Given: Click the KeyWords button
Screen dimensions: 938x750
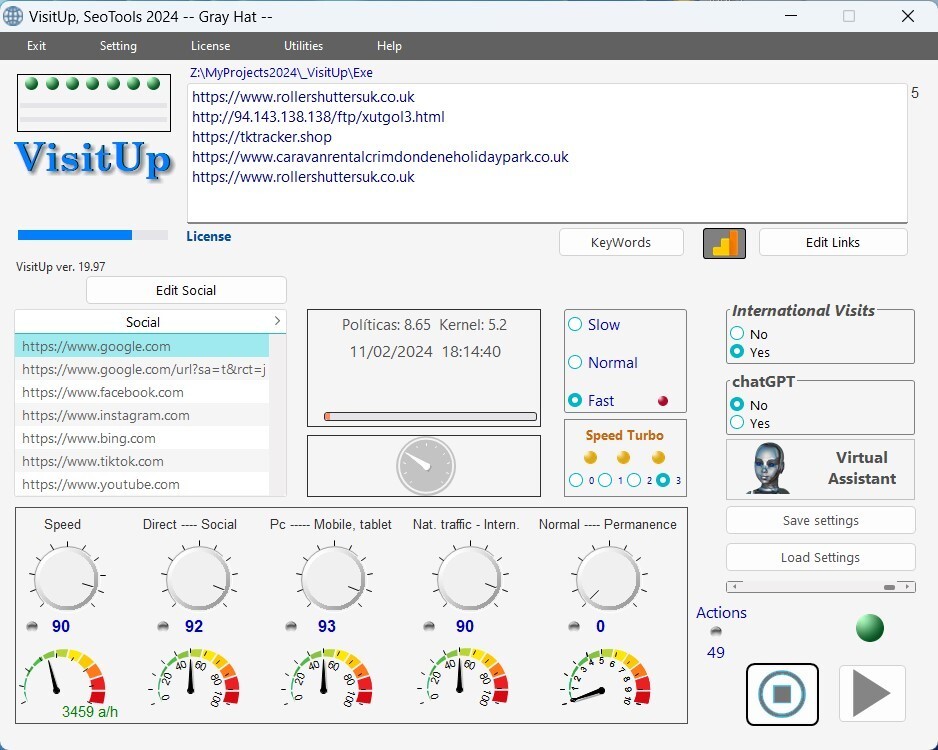Looking at the screenshot, I should pyautogui.click(x=620, y=242).
